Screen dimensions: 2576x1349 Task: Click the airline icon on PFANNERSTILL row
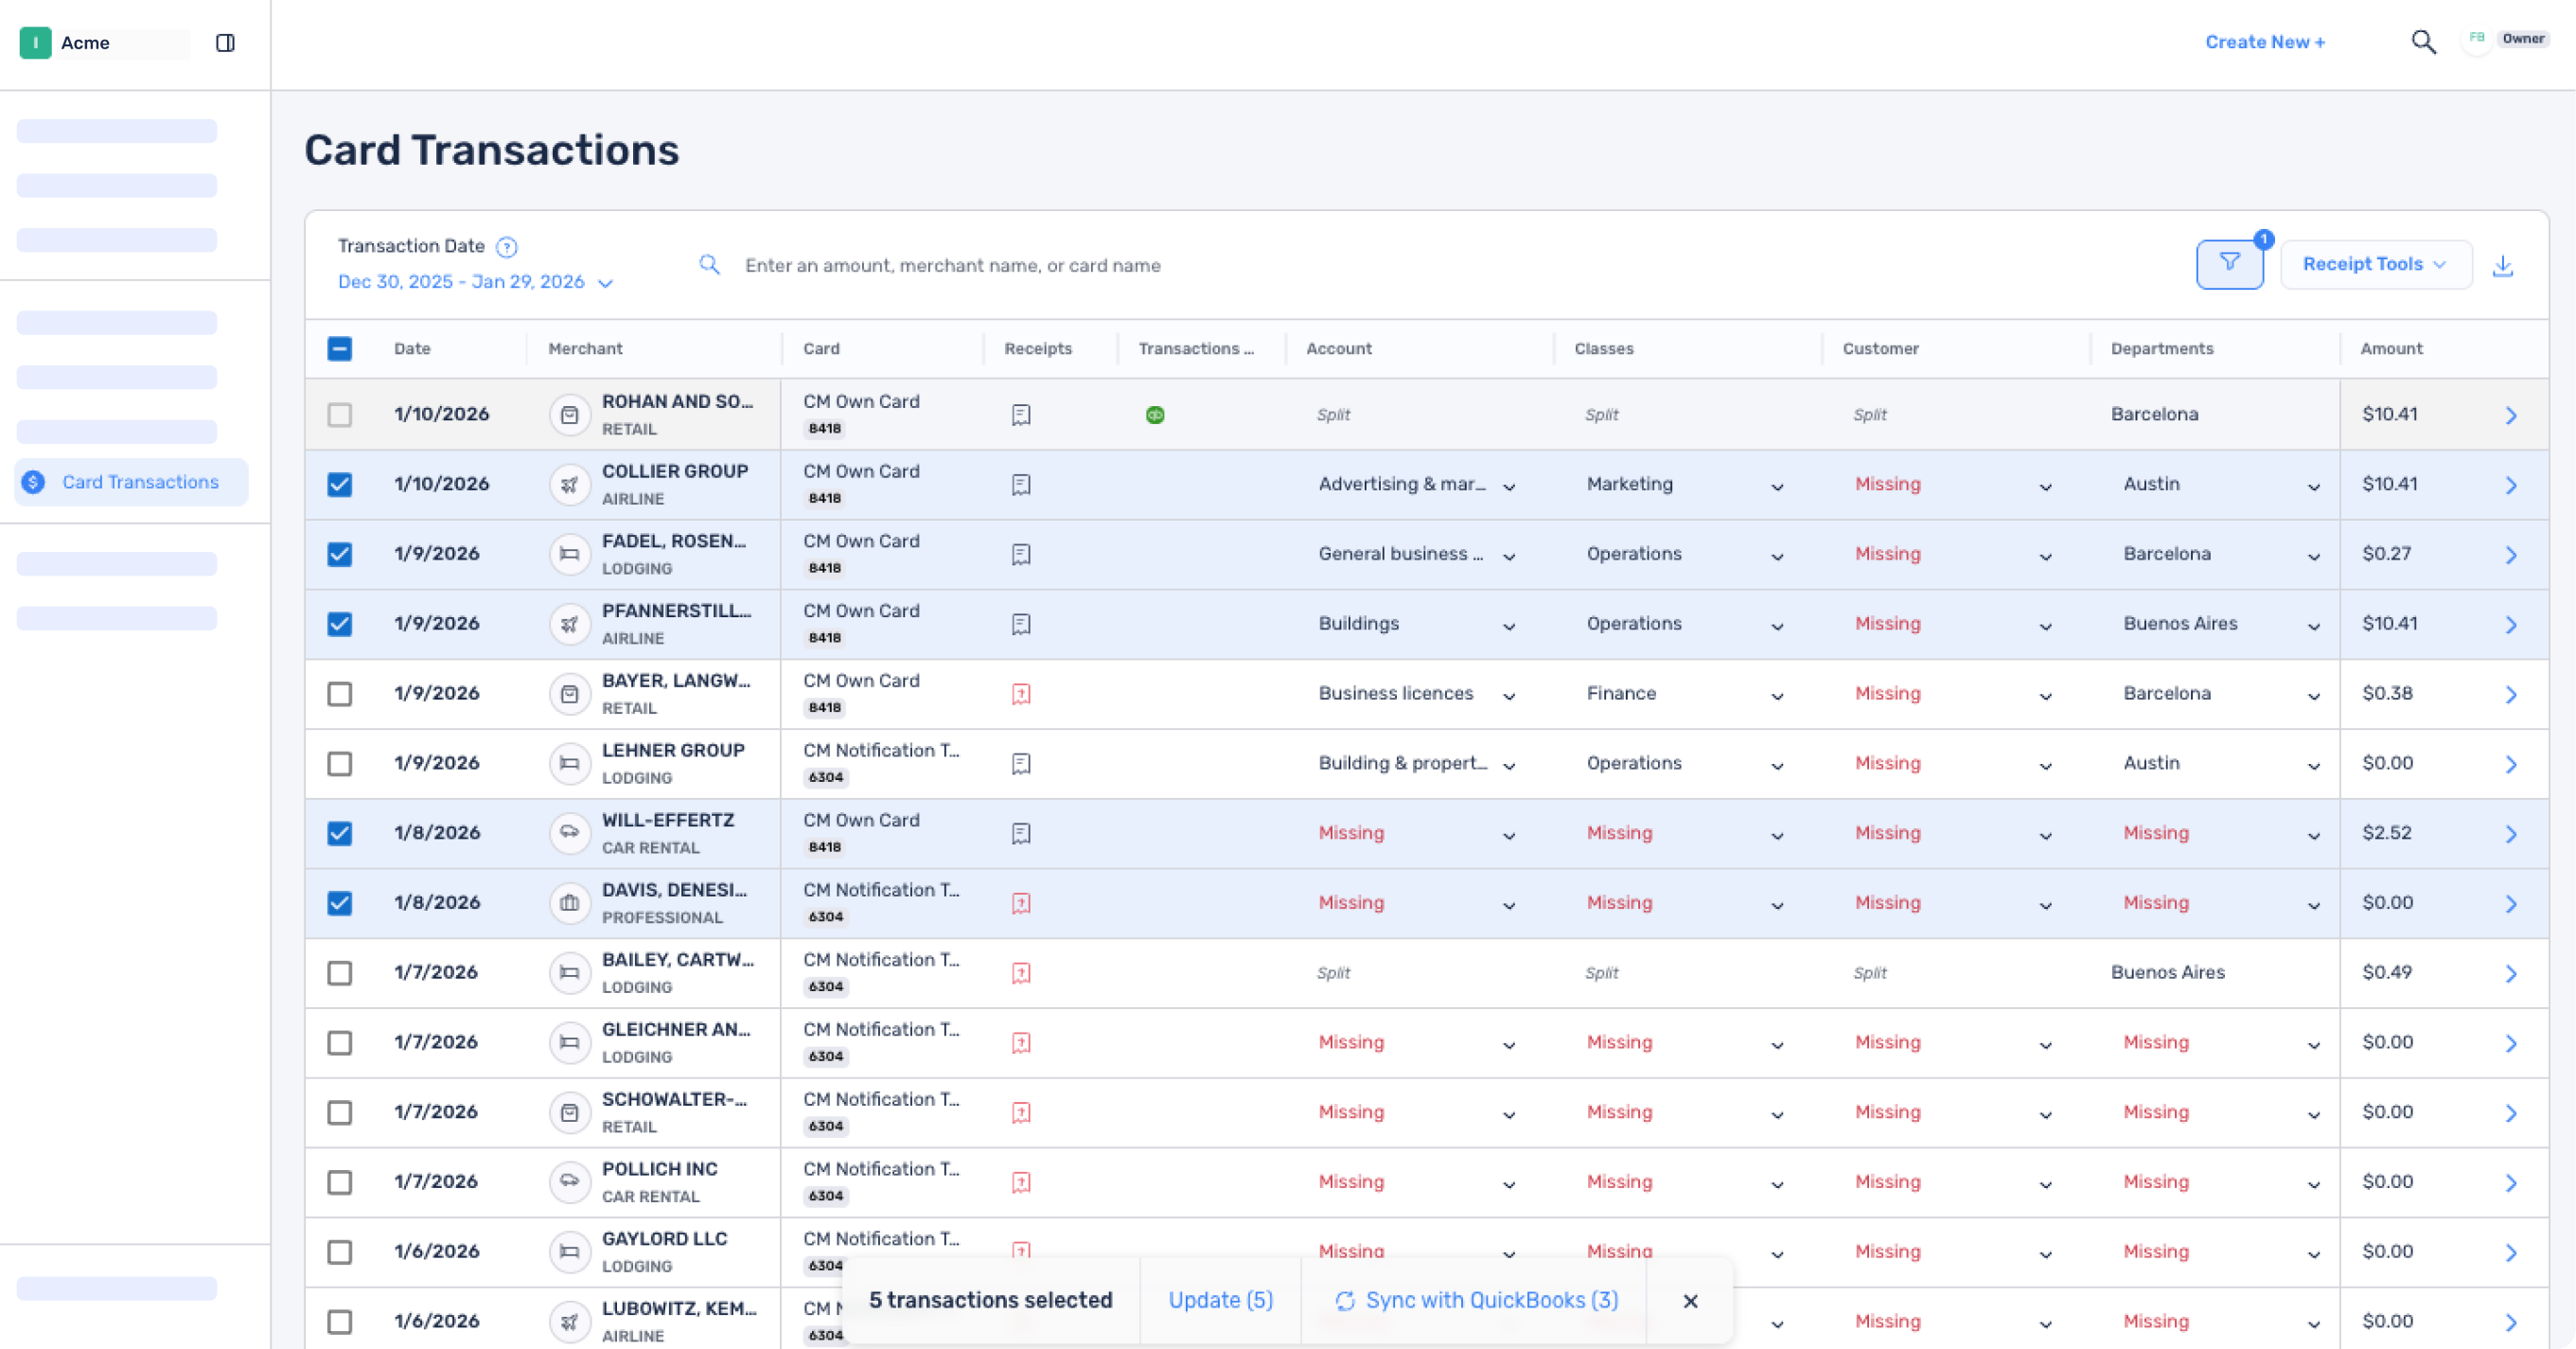pyautogui.click(x=570, y=623)
